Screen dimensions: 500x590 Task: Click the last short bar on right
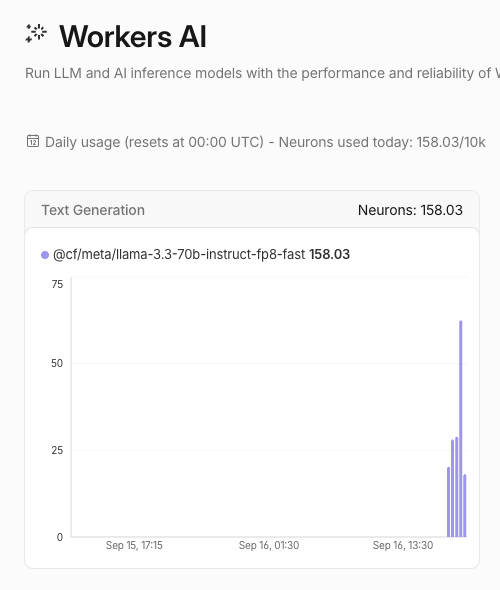click(x=465, y=505)
